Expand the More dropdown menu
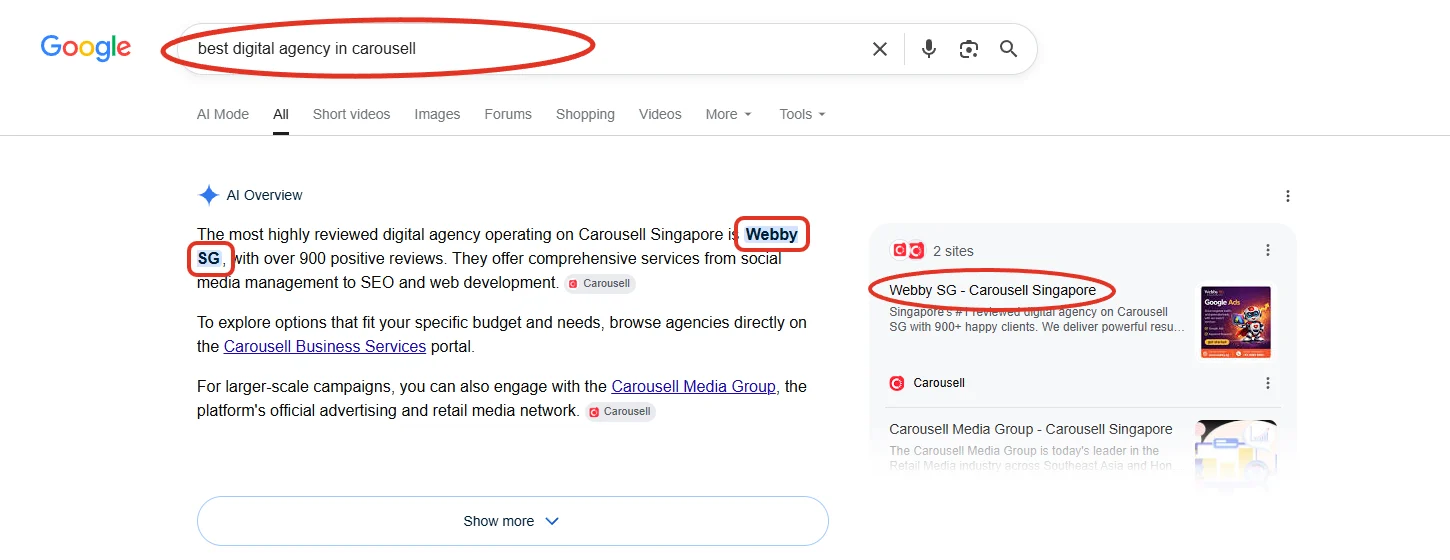Viewport: 1450px width, 560px height. 728,114
